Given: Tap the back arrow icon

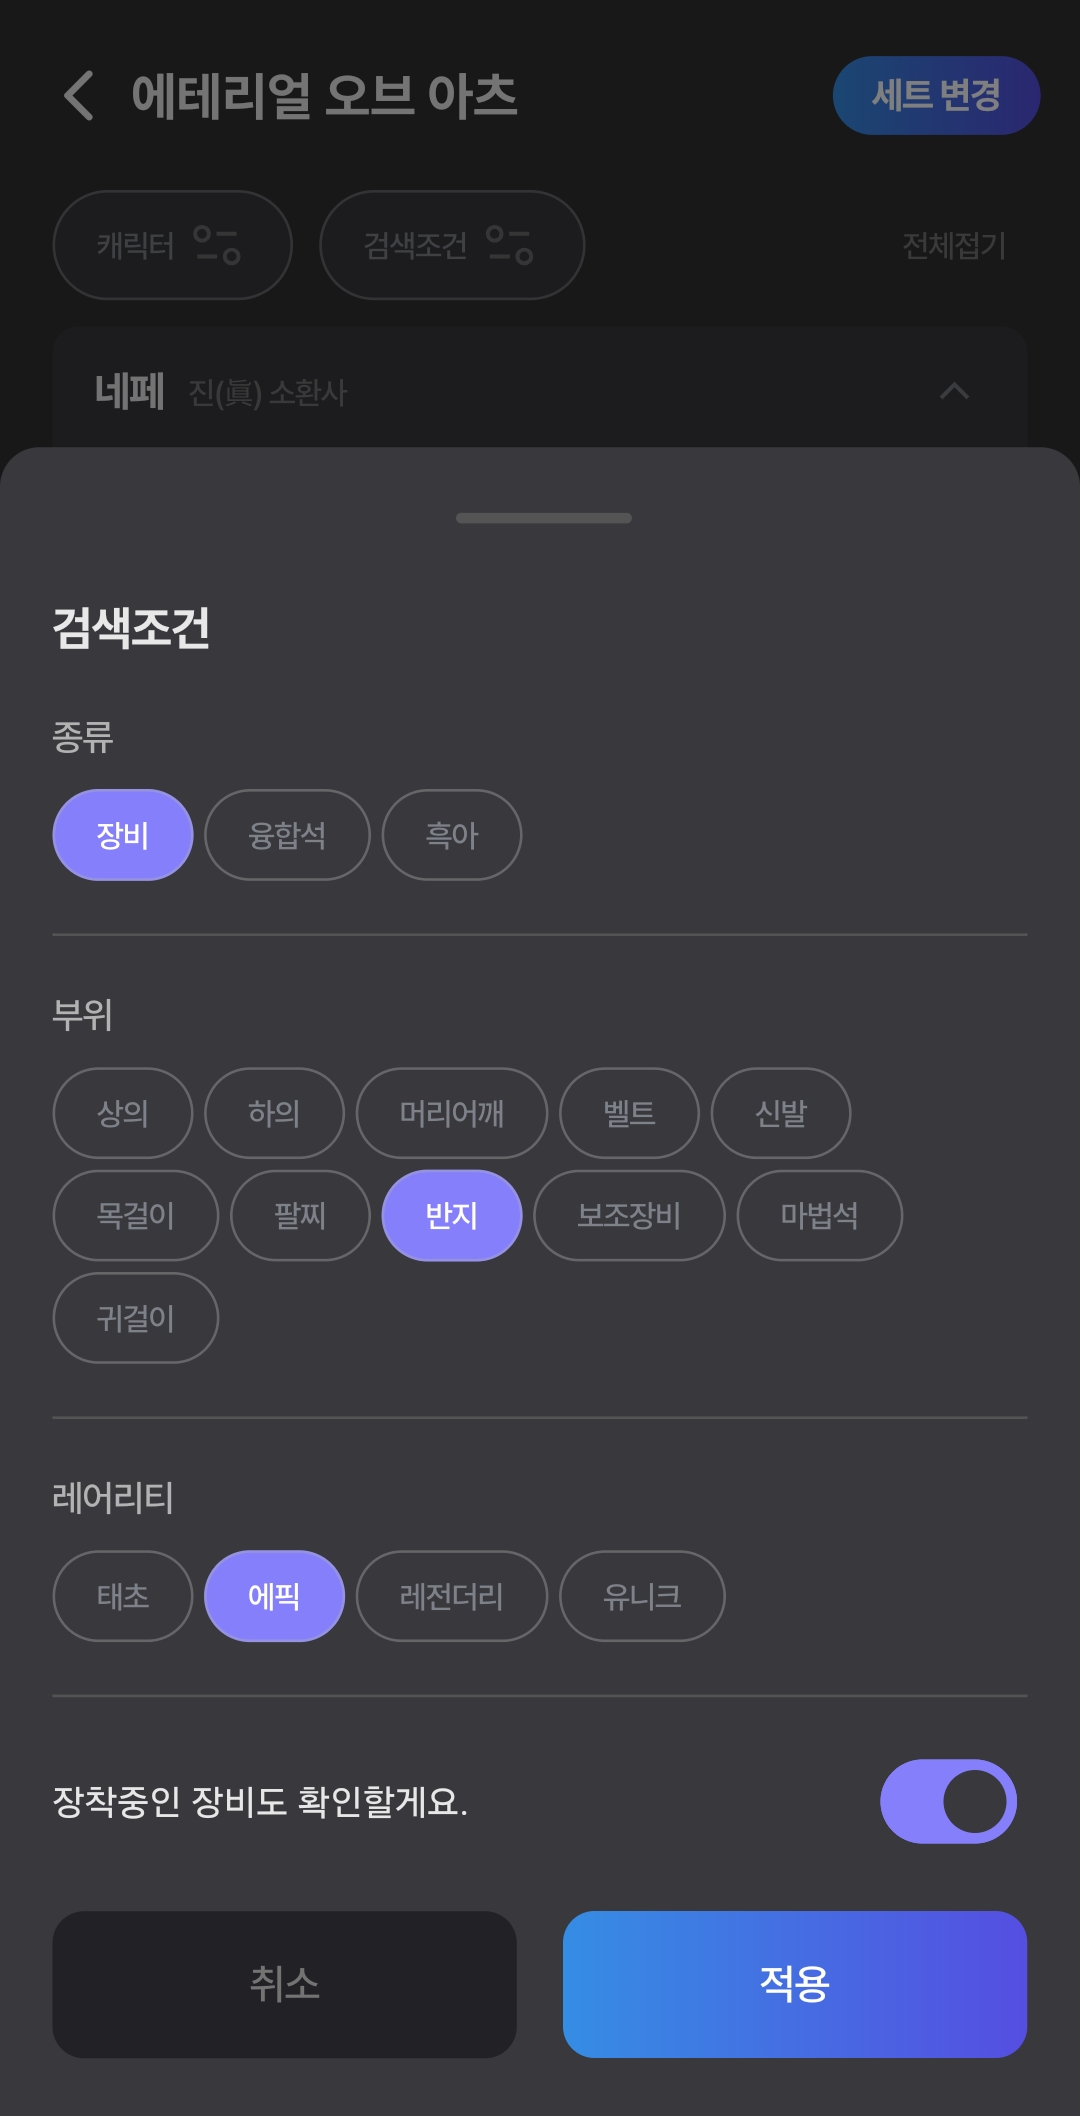Looking at the screenshot, I should pyautogui.click(x=79, y=96).
